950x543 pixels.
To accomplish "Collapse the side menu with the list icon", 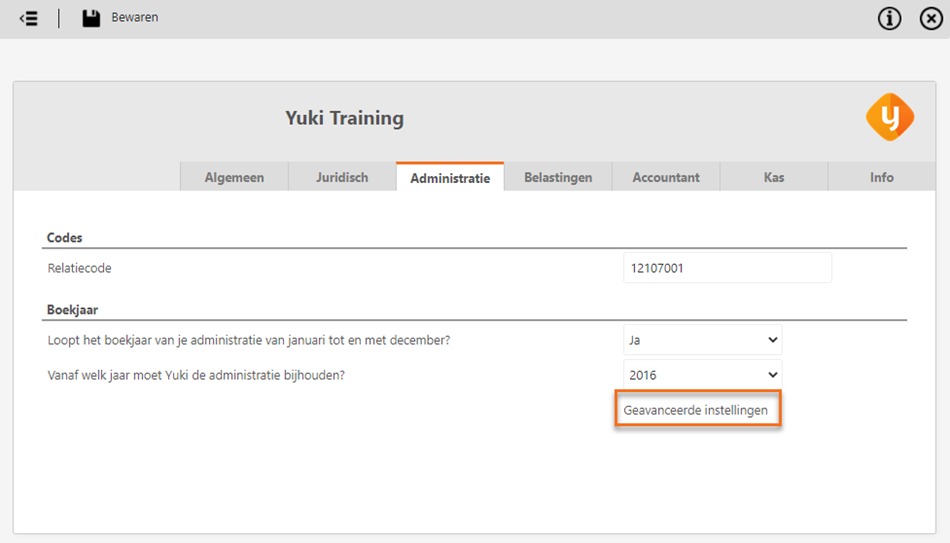I will coord(28,18).
